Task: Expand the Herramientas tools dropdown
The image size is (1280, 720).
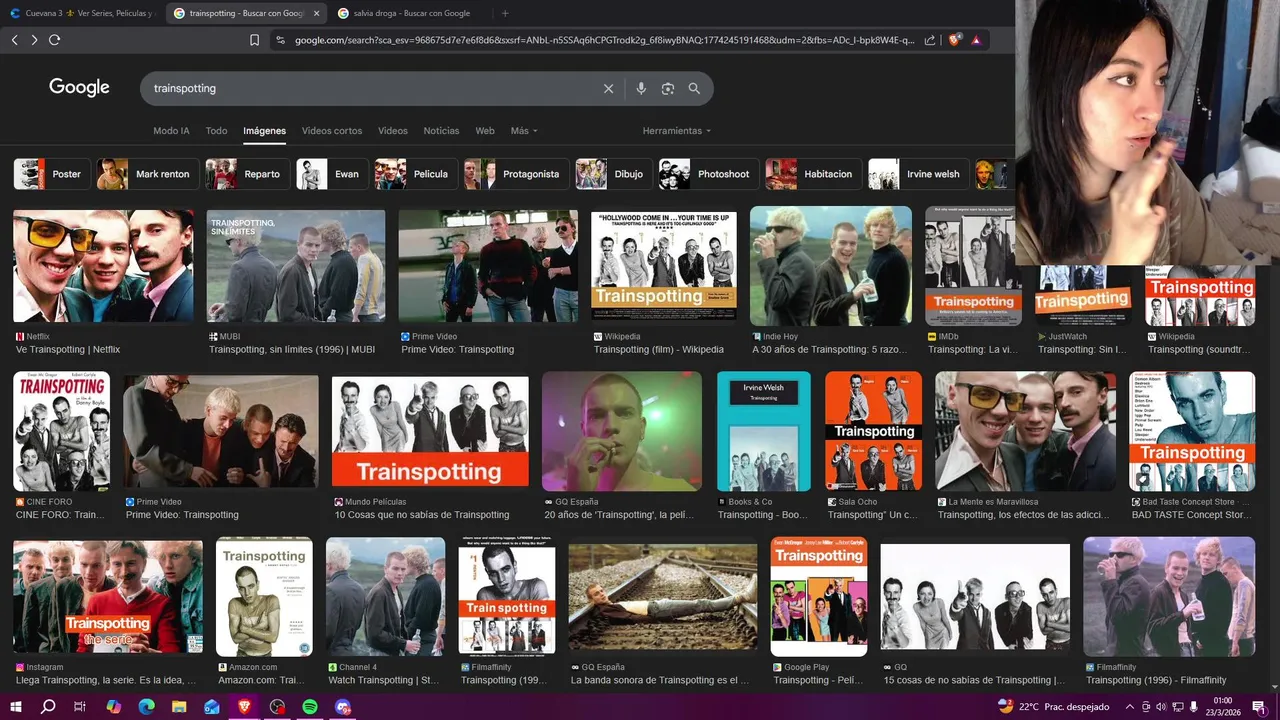Action: 677,131
